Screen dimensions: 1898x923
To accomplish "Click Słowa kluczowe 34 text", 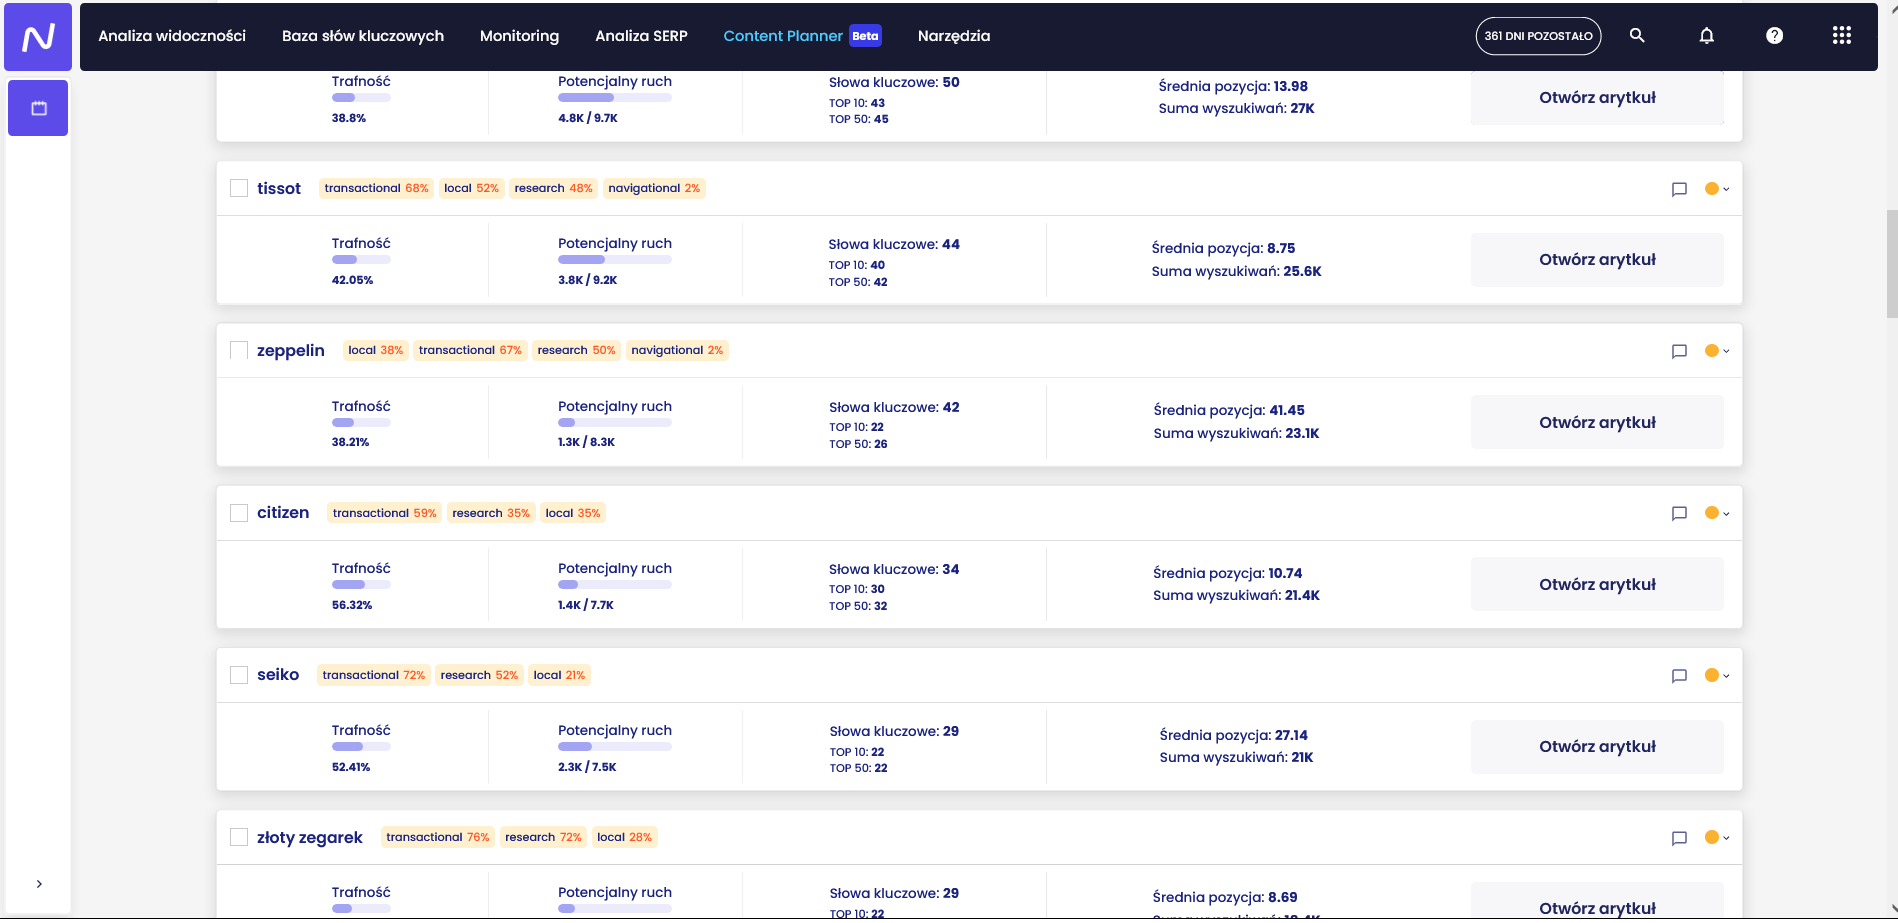I will pos(894,569).
